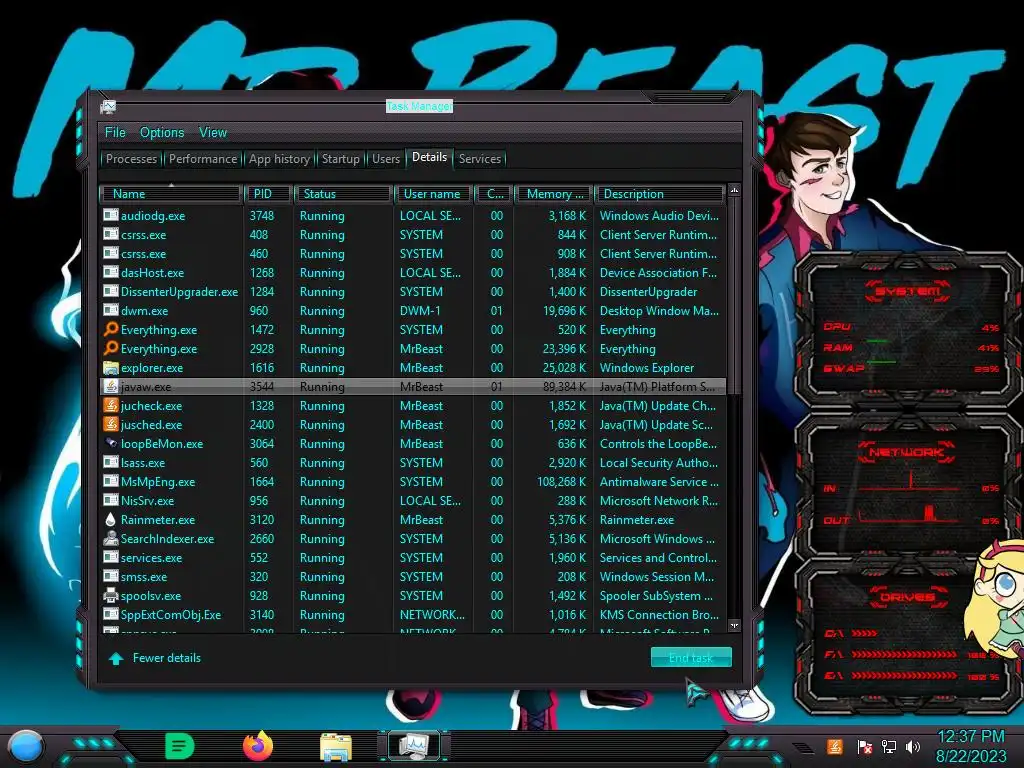The width and height of the screenshot is (1024, 768).
Task: Click the loopBeMon.exe process icon
Action: [111, 443]
